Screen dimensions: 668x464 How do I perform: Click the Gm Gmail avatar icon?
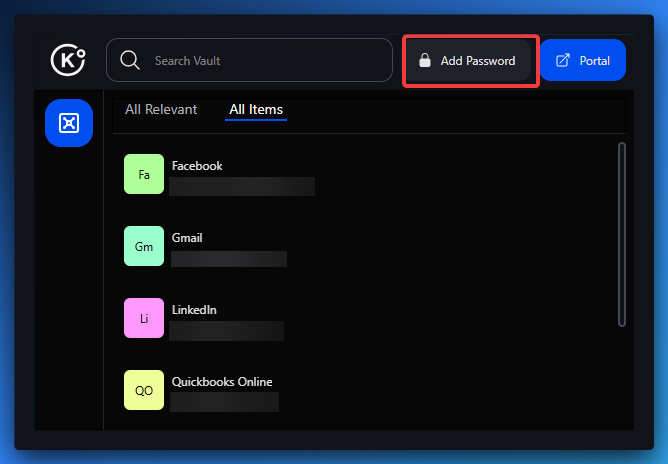(x=144, y=246)
